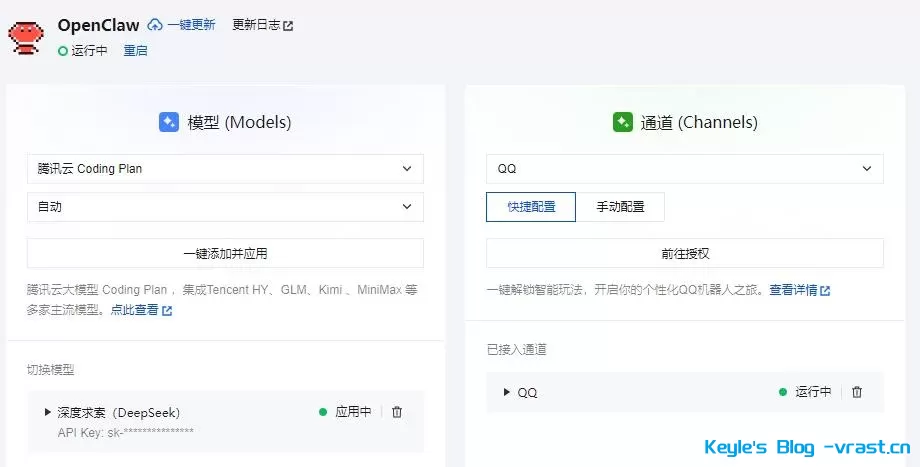Switch to the 快捷配置 tab
Viewport: 920px width, 467px height.
tap(531, 207)
